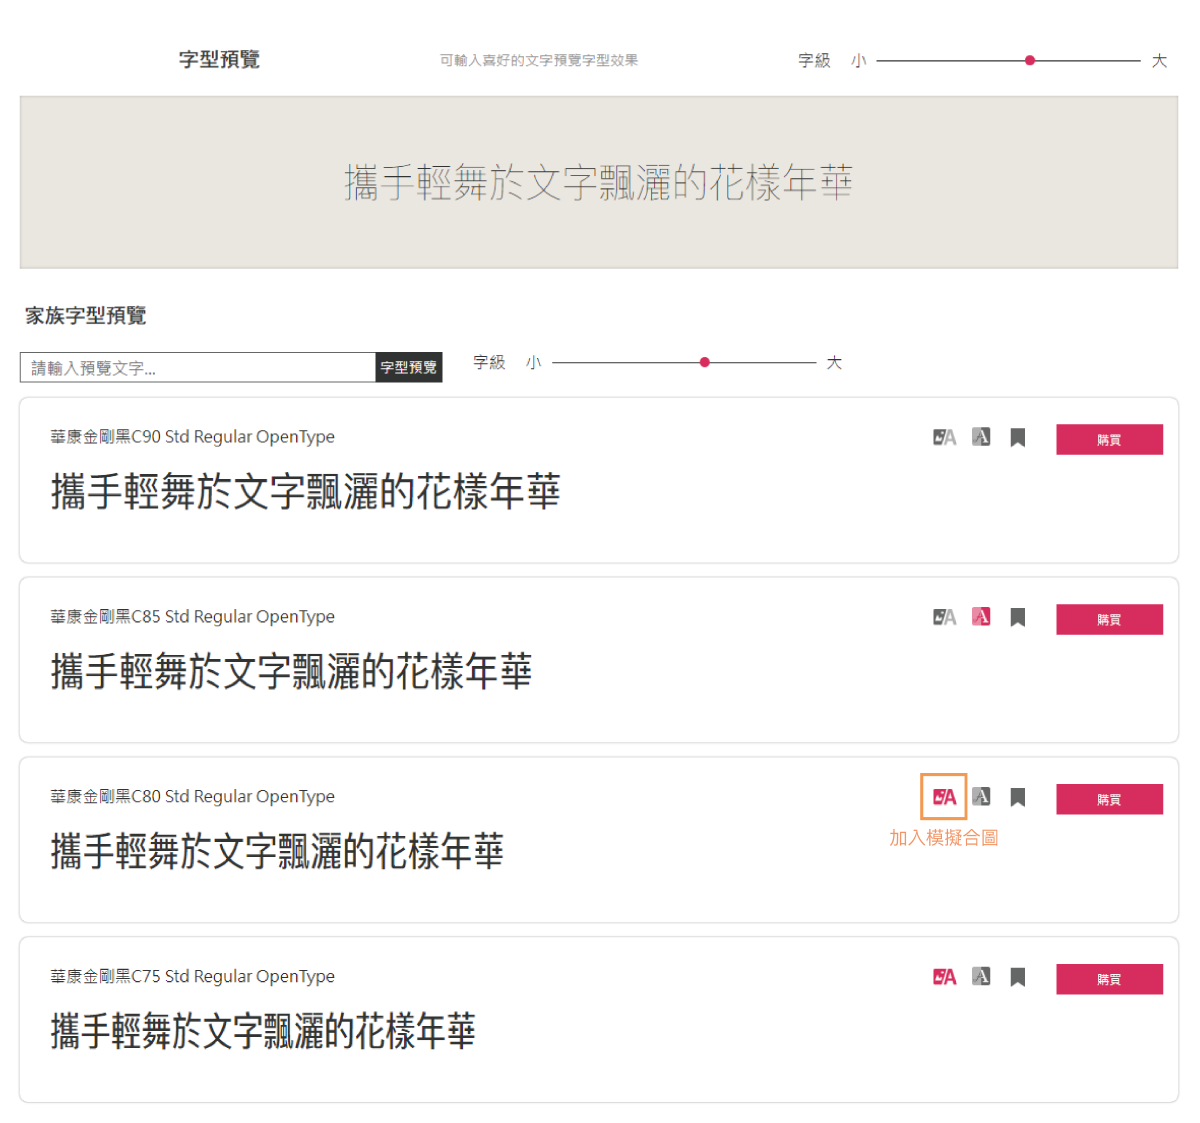Click the 小 label of the family preview slider

click(534, 362)
